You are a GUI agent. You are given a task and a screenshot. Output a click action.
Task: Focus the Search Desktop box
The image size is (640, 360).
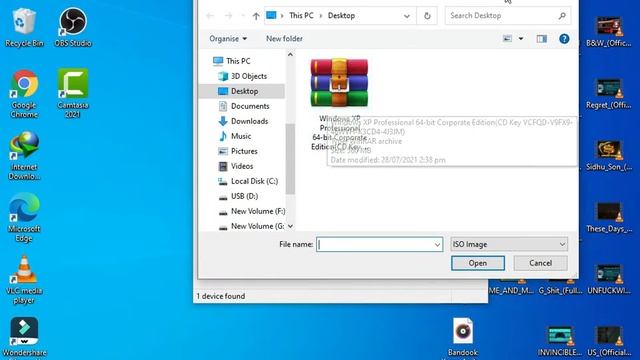click(x=508, y=16)
